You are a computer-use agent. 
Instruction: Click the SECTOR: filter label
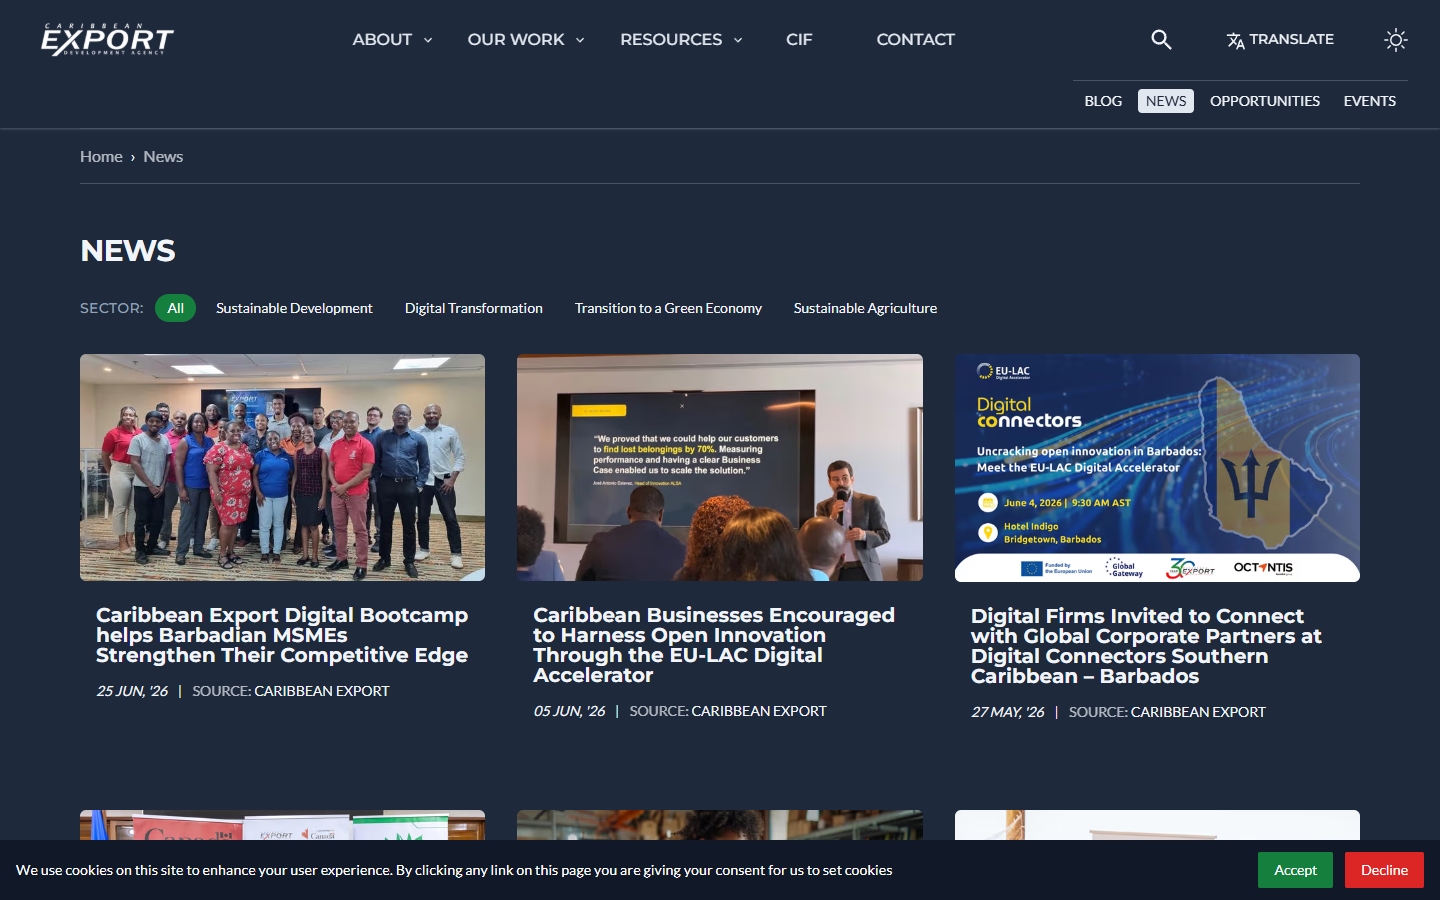click(112, 308)
